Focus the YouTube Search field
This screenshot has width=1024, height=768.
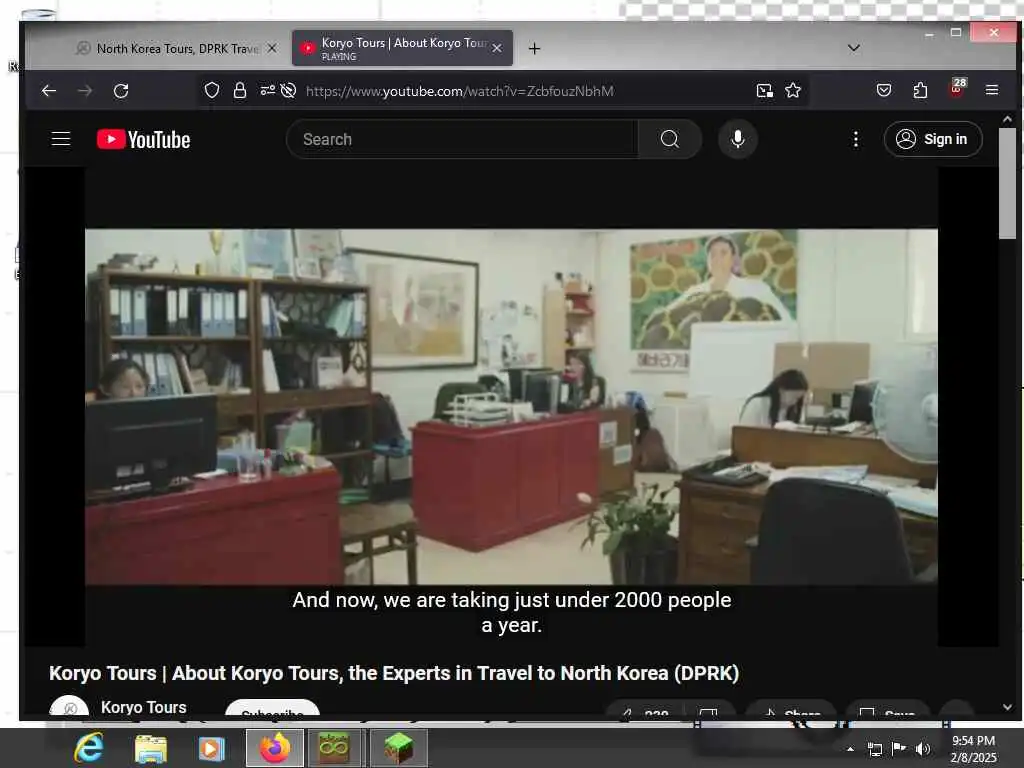click(462, 139)
